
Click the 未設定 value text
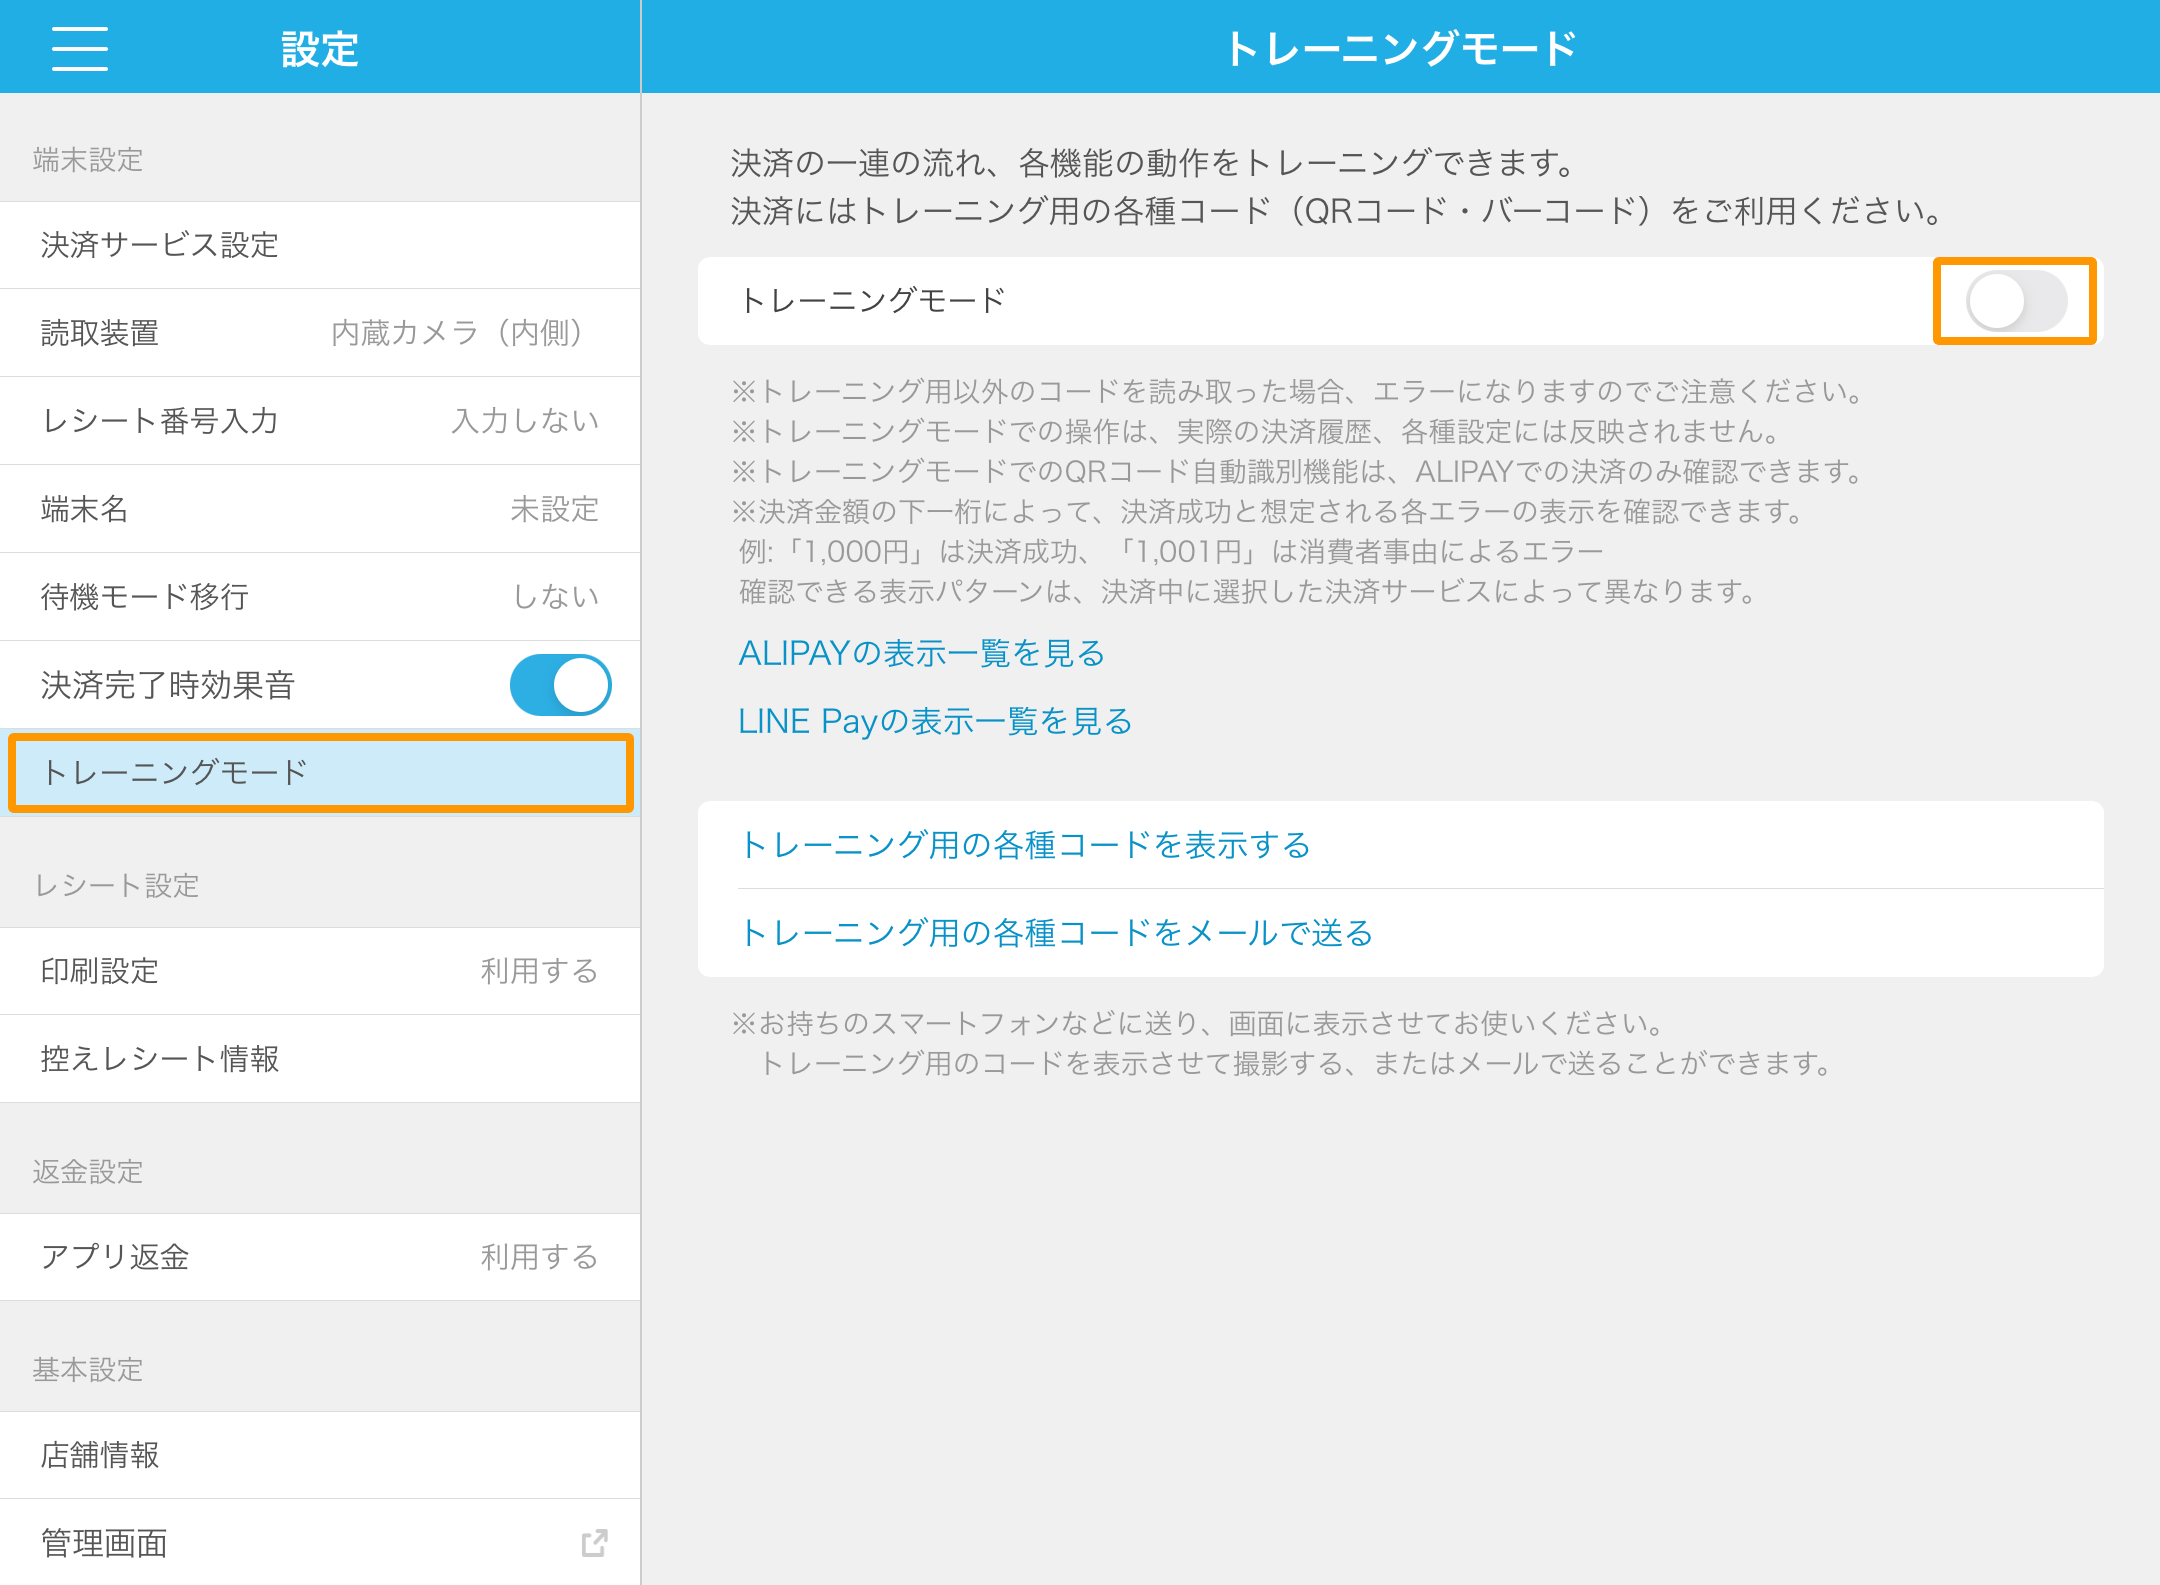555,509
